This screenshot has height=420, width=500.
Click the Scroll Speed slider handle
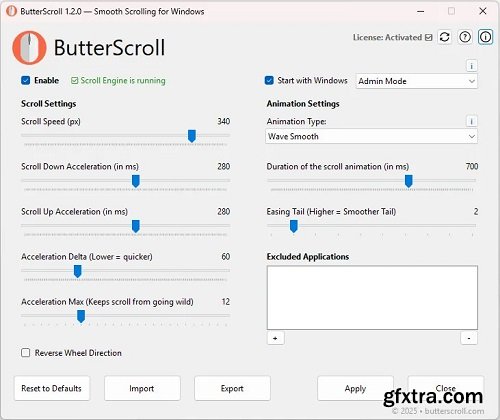point(192,136)
